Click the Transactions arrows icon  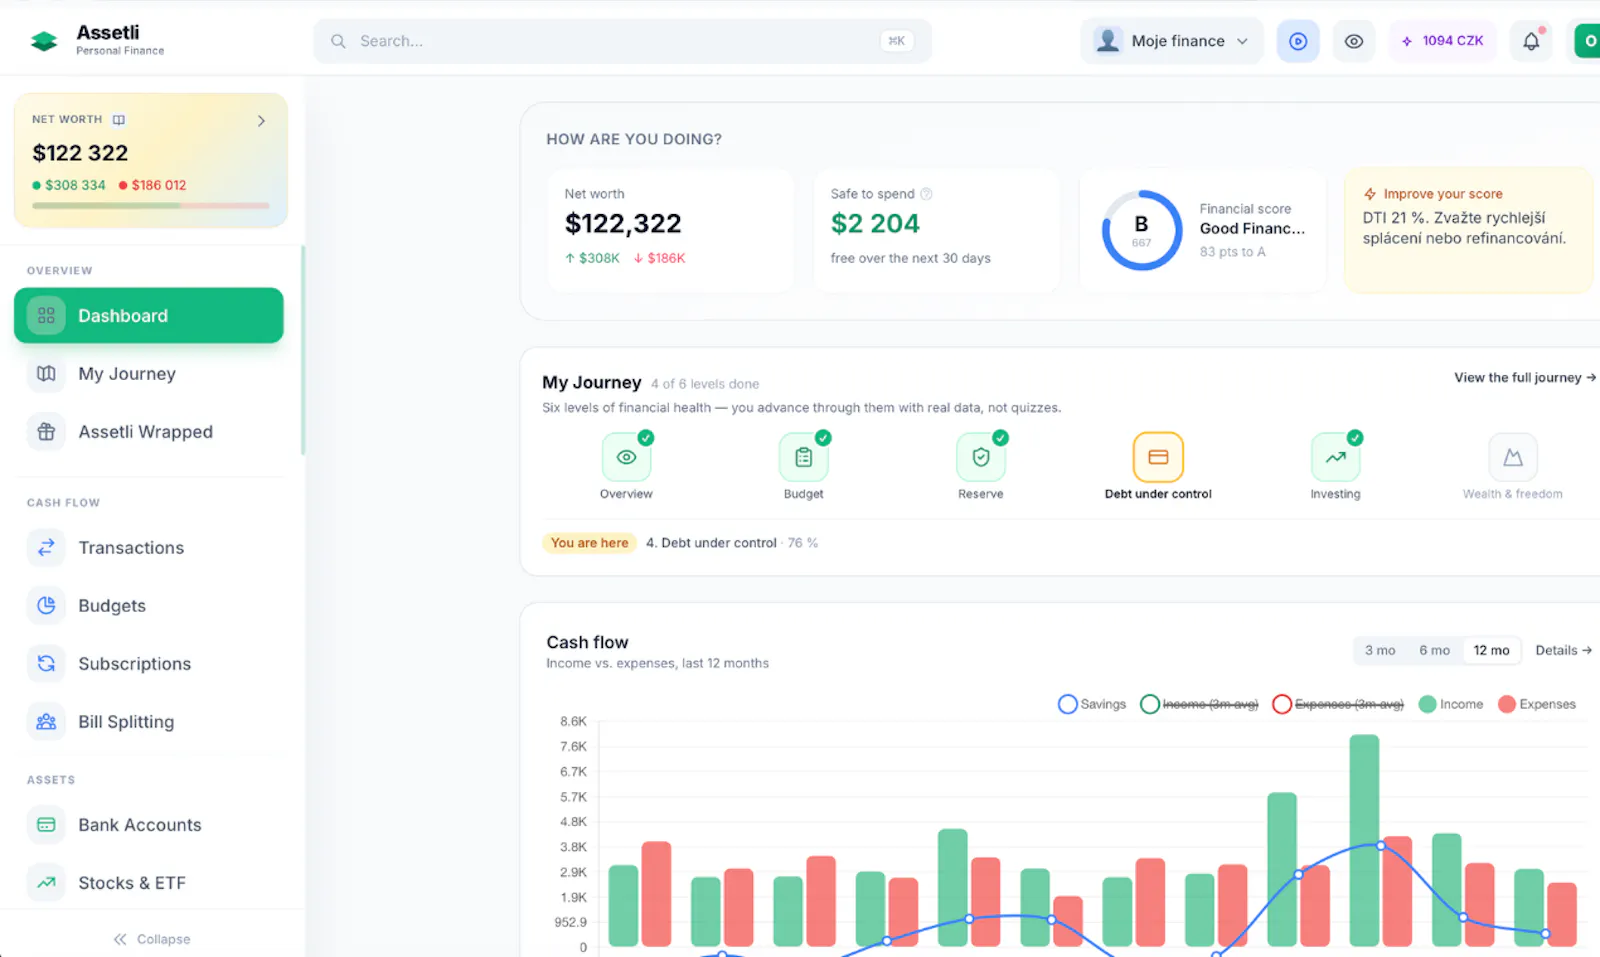[x=46, y=548]
